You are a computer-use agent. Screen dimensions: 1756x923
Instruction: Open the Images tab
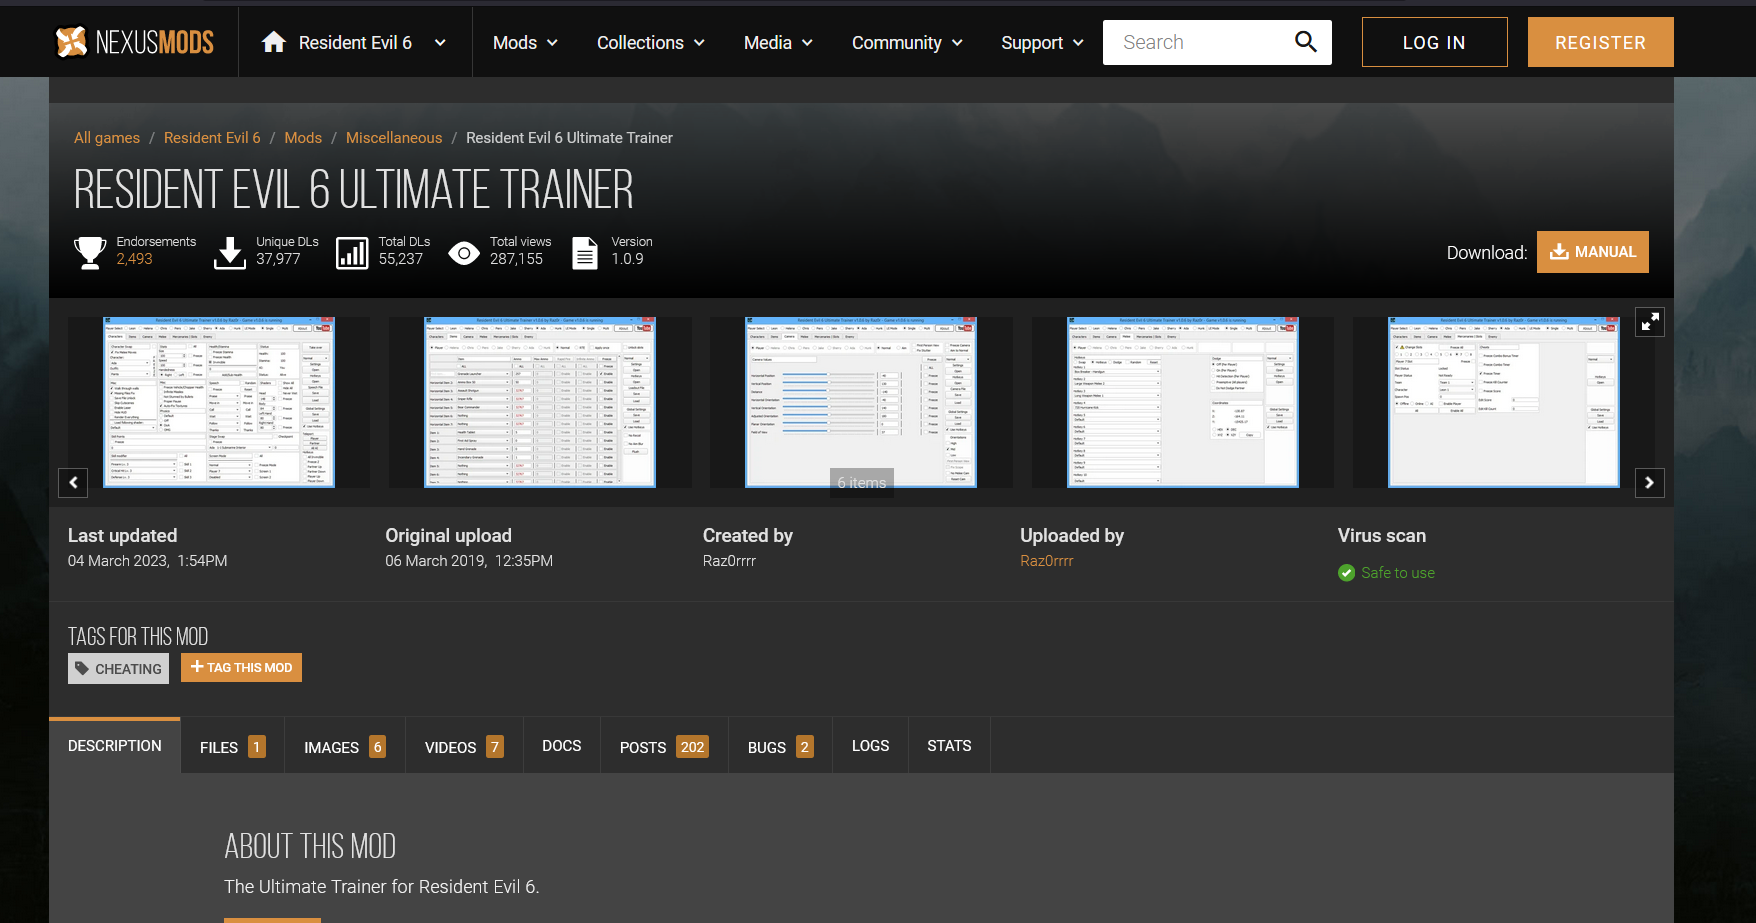(x=345, y=746)
